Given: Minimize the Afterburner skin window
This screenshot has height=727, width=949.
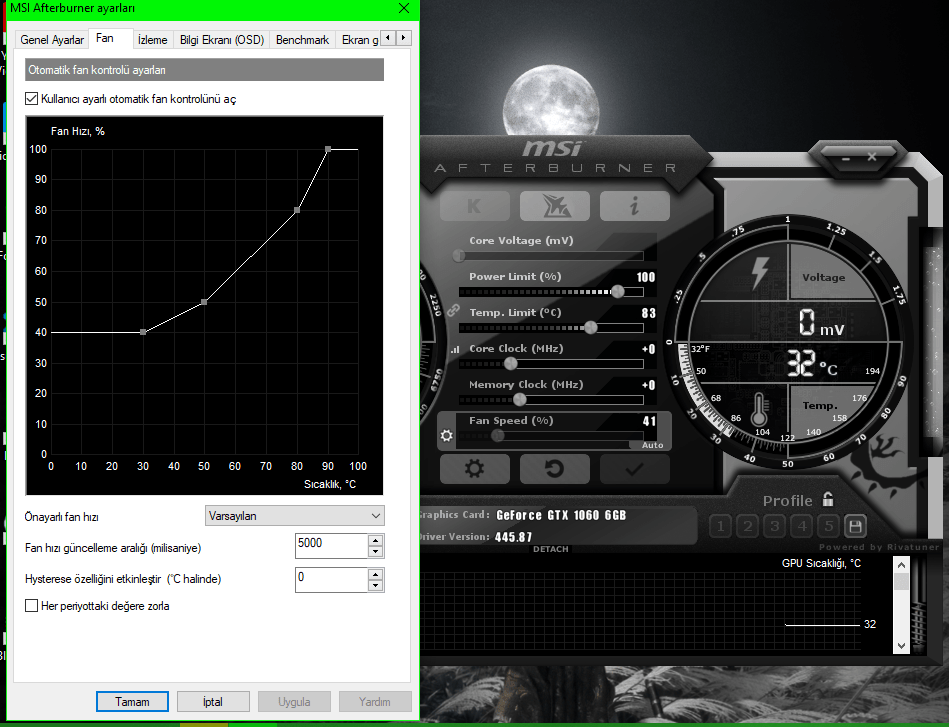Looking at the screenshot, I should [x=846, y=159].
